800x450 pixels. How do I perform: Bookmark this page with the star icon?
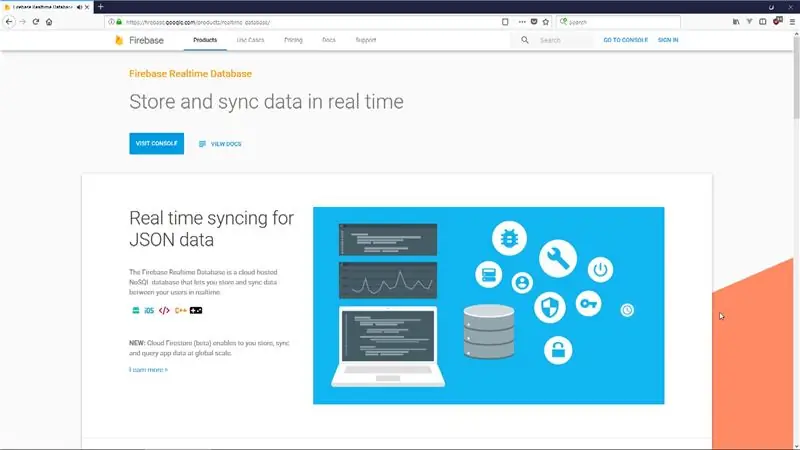546,22
